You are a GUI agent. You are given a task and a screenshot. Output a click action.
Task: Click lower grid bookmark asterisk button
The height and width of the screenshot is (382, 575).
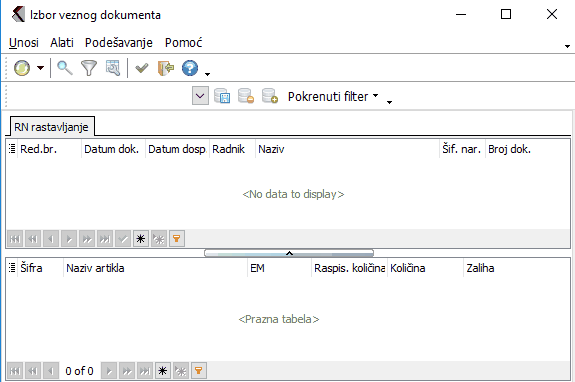pyautogui.click(x=163, y=371)
